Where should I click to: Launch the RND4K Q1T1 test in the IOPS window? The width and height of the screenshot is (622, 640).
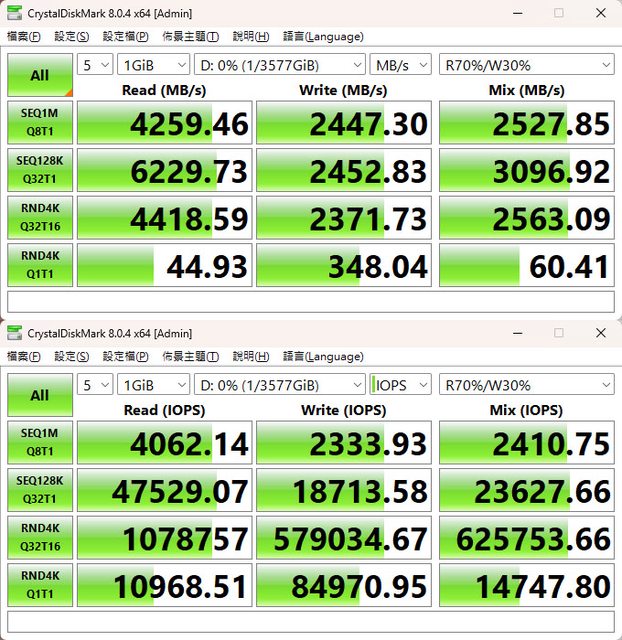coord(39,588)
